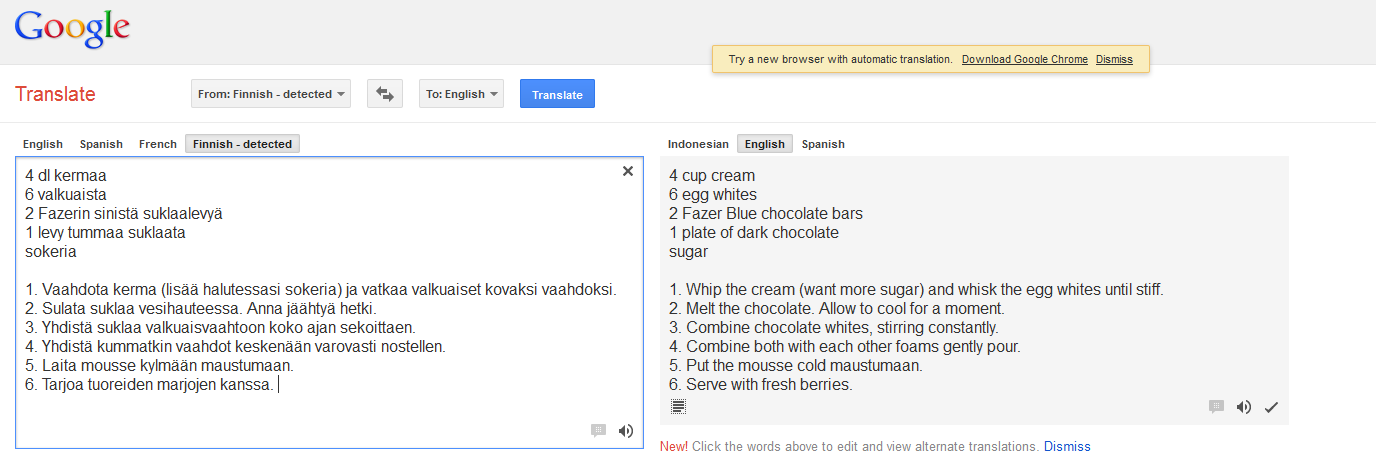Swap source and target languages
This screenshot has height=470, width=1376.
click(x=384, y=94)
